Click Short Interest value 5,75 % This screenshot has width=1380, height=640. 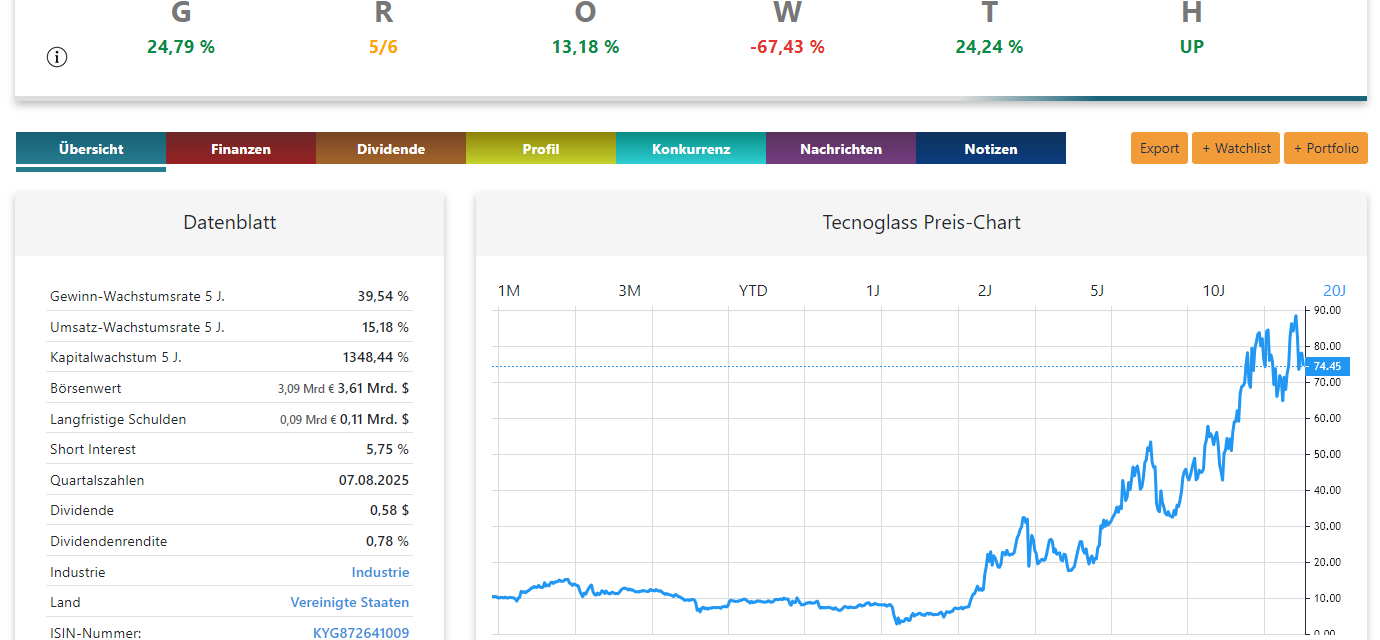click(x=387, y=450)
